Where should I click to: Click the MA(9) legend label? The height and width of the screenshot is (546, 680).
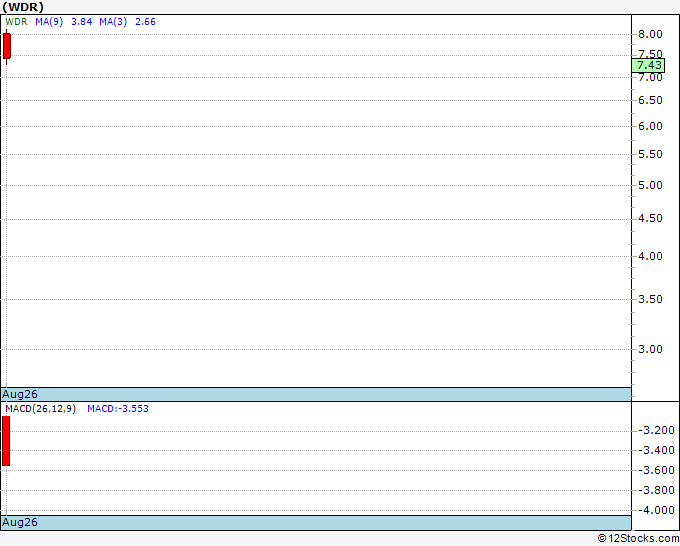pos(49,22)
